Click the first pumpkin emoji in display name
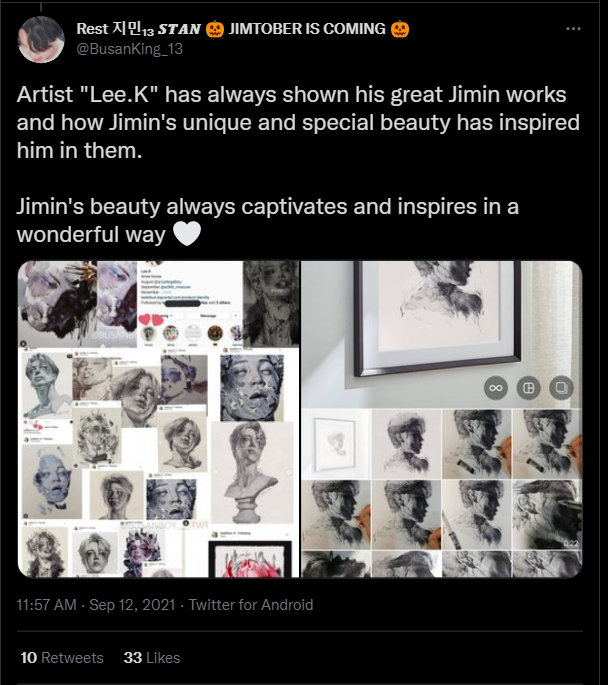This screenshot has height=685, width=608. [x=214, y=29]
